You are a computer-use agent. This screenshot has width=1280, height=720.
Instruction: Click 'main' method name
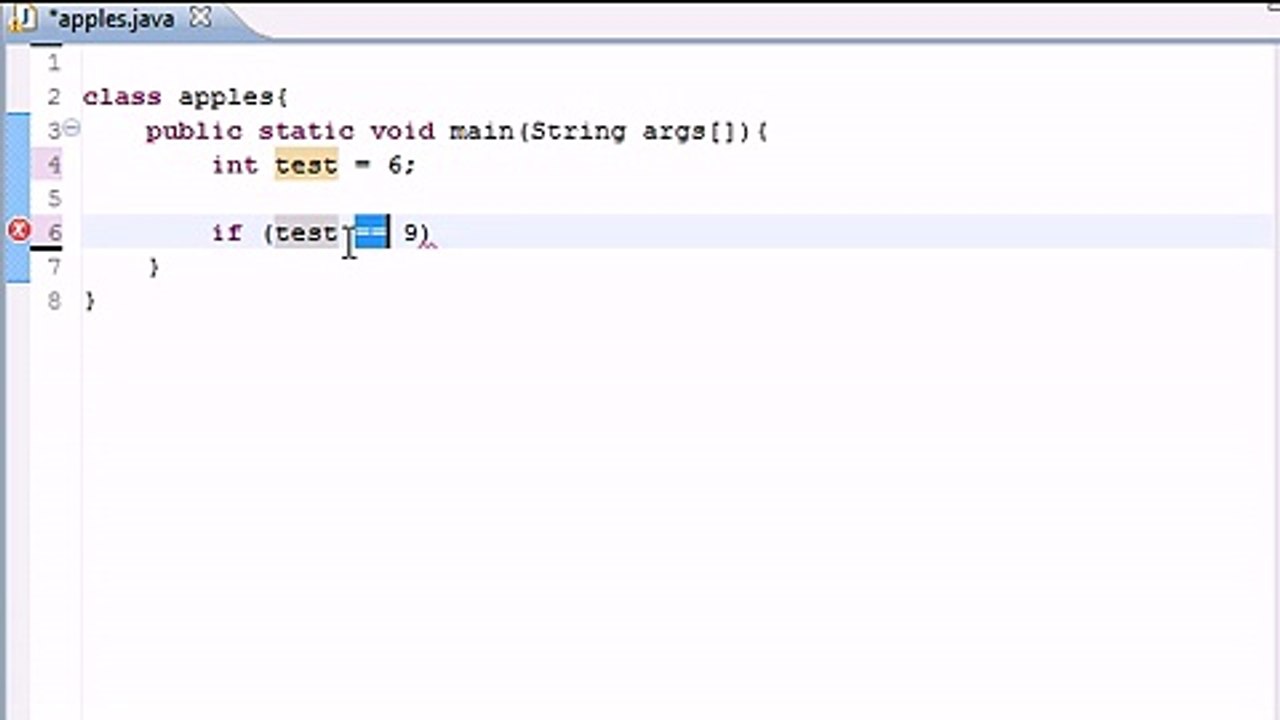(482, 131)
